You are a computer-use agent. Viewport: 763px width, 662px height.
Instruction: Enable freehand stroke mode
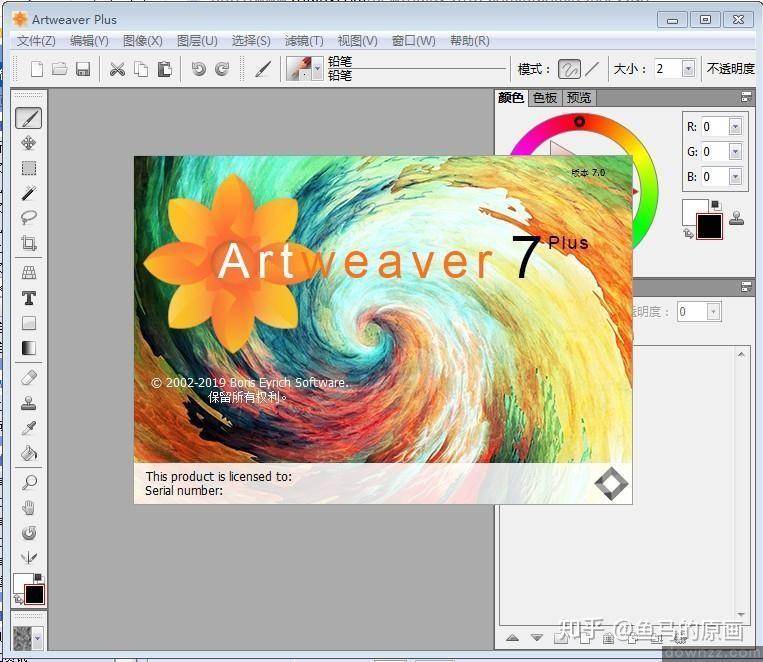pyautogui.click(x=569, y=69)
